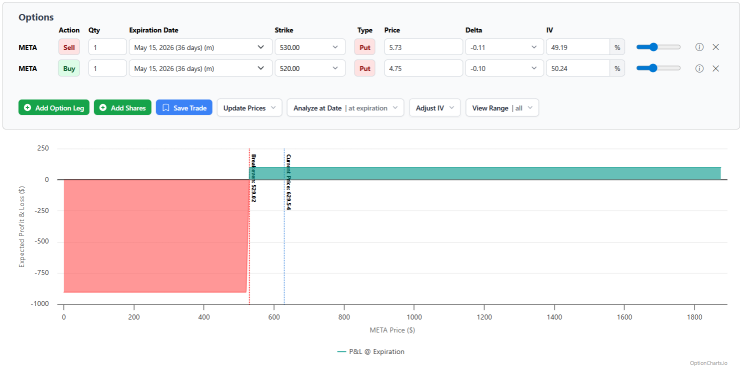This screenshot has height=367, width=743.
Task: Click the 4.75 price field
Action: pyautogui.click(x=423, y=68)
